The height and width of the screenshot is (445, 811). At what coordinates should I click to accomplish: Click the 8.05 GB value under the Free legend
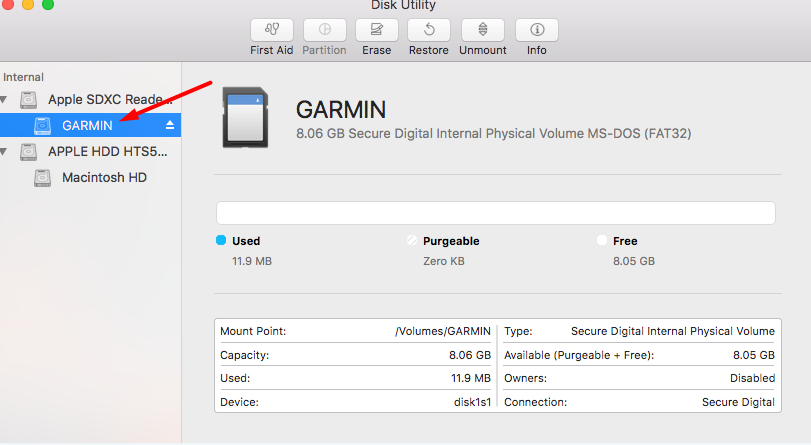coord(634,261)
